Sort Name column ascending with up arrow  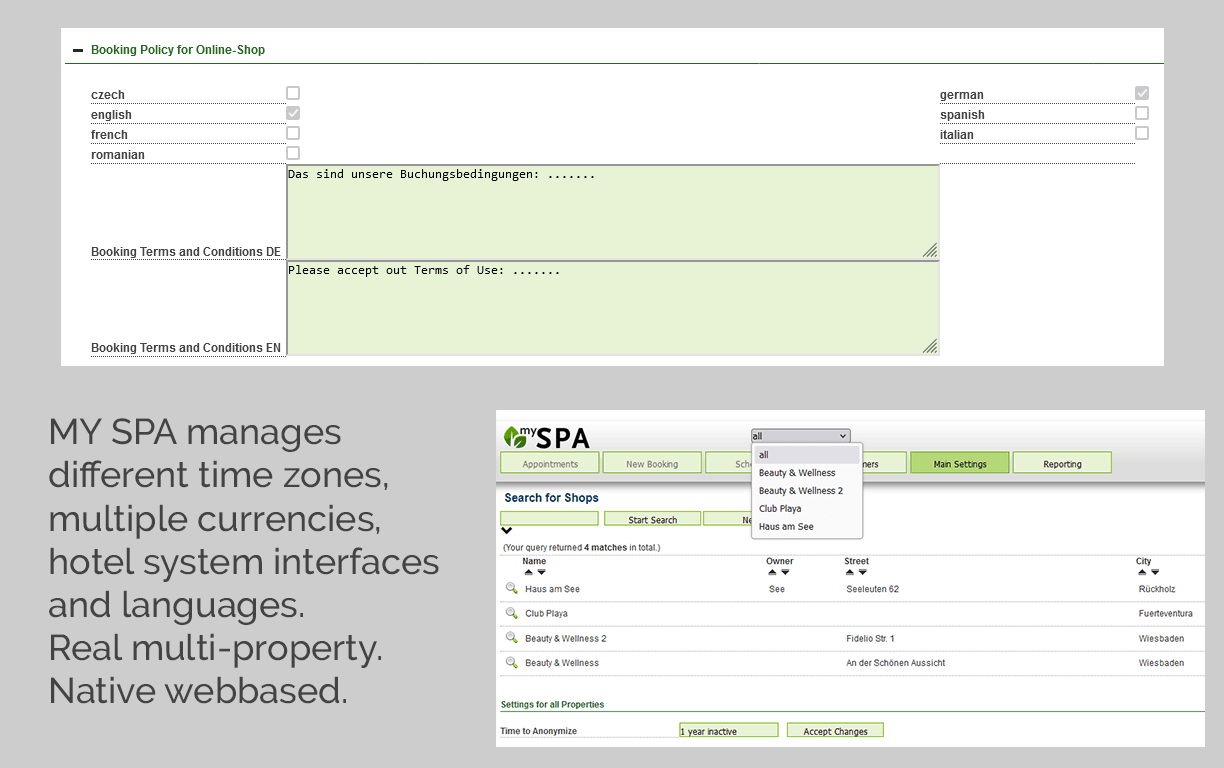[529, 572]
